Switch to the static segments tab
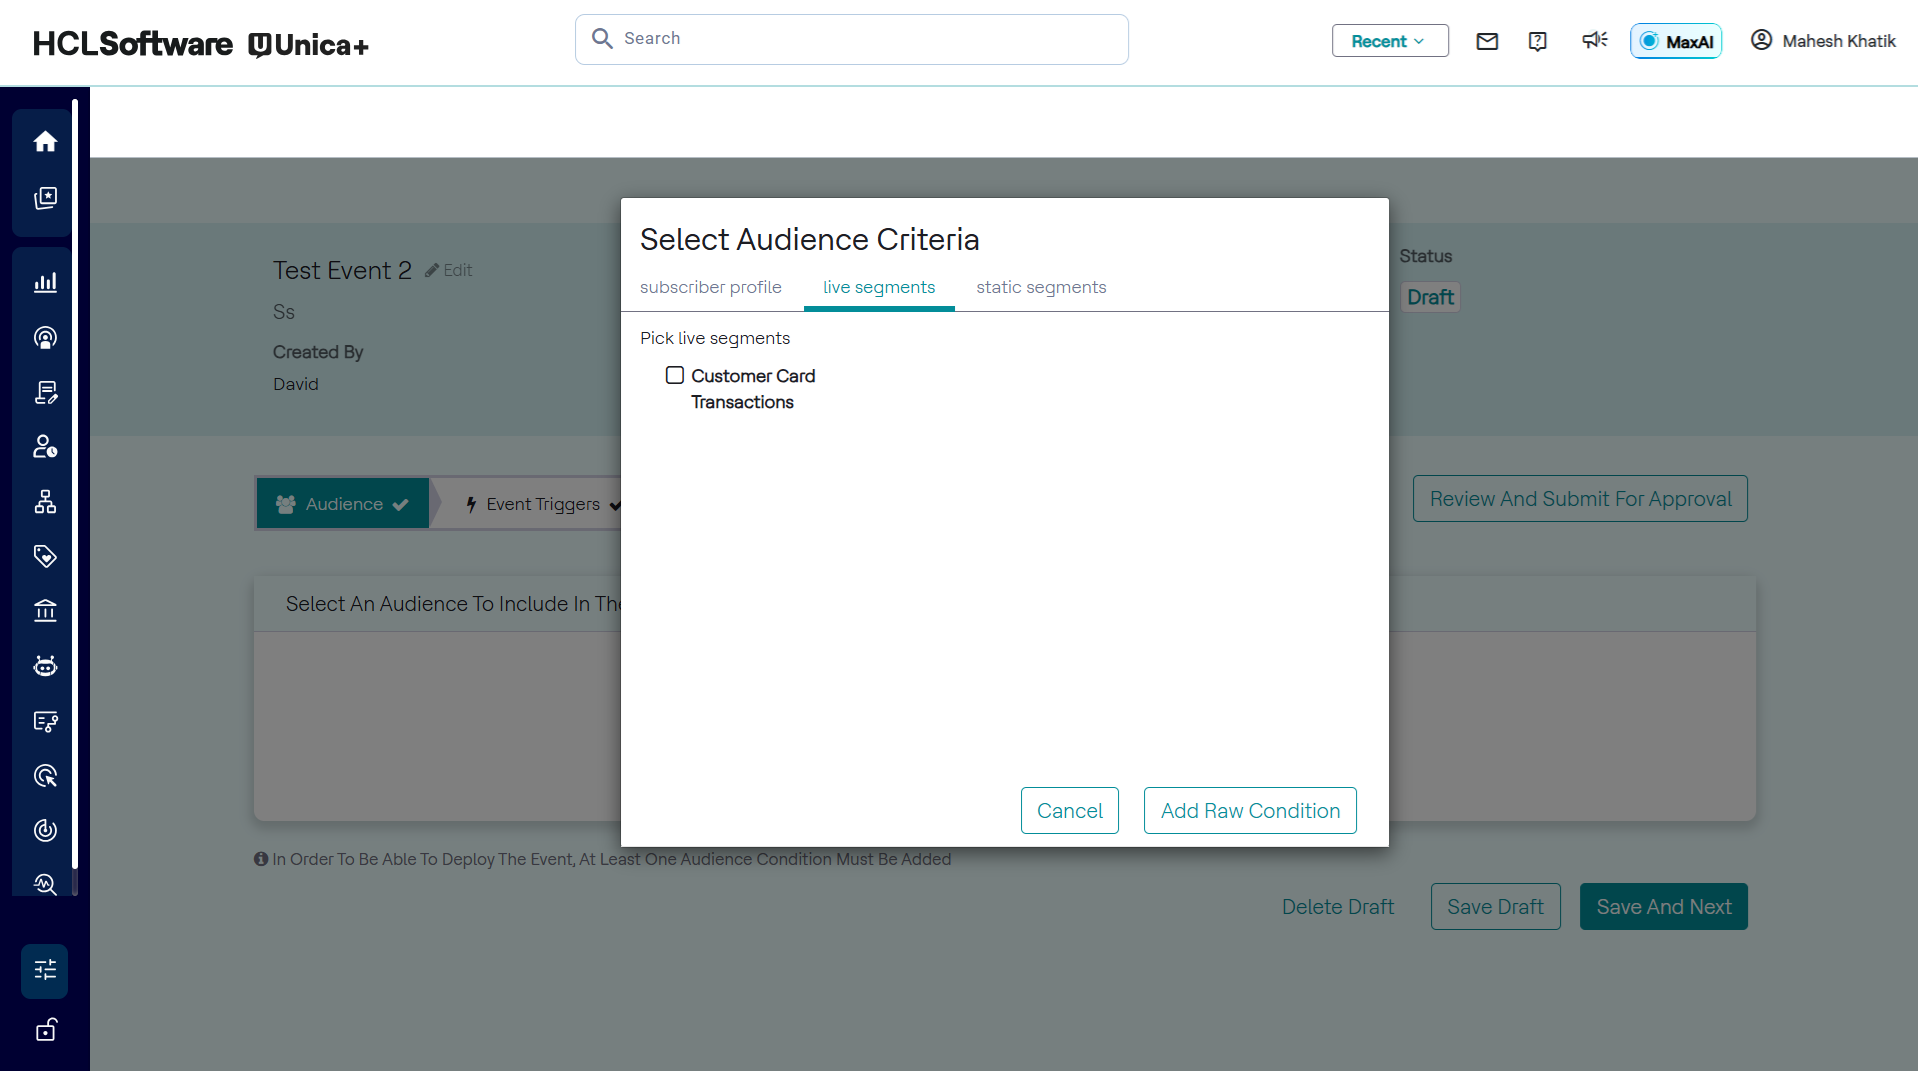 pyautogui.click(x=1041, y=287)
